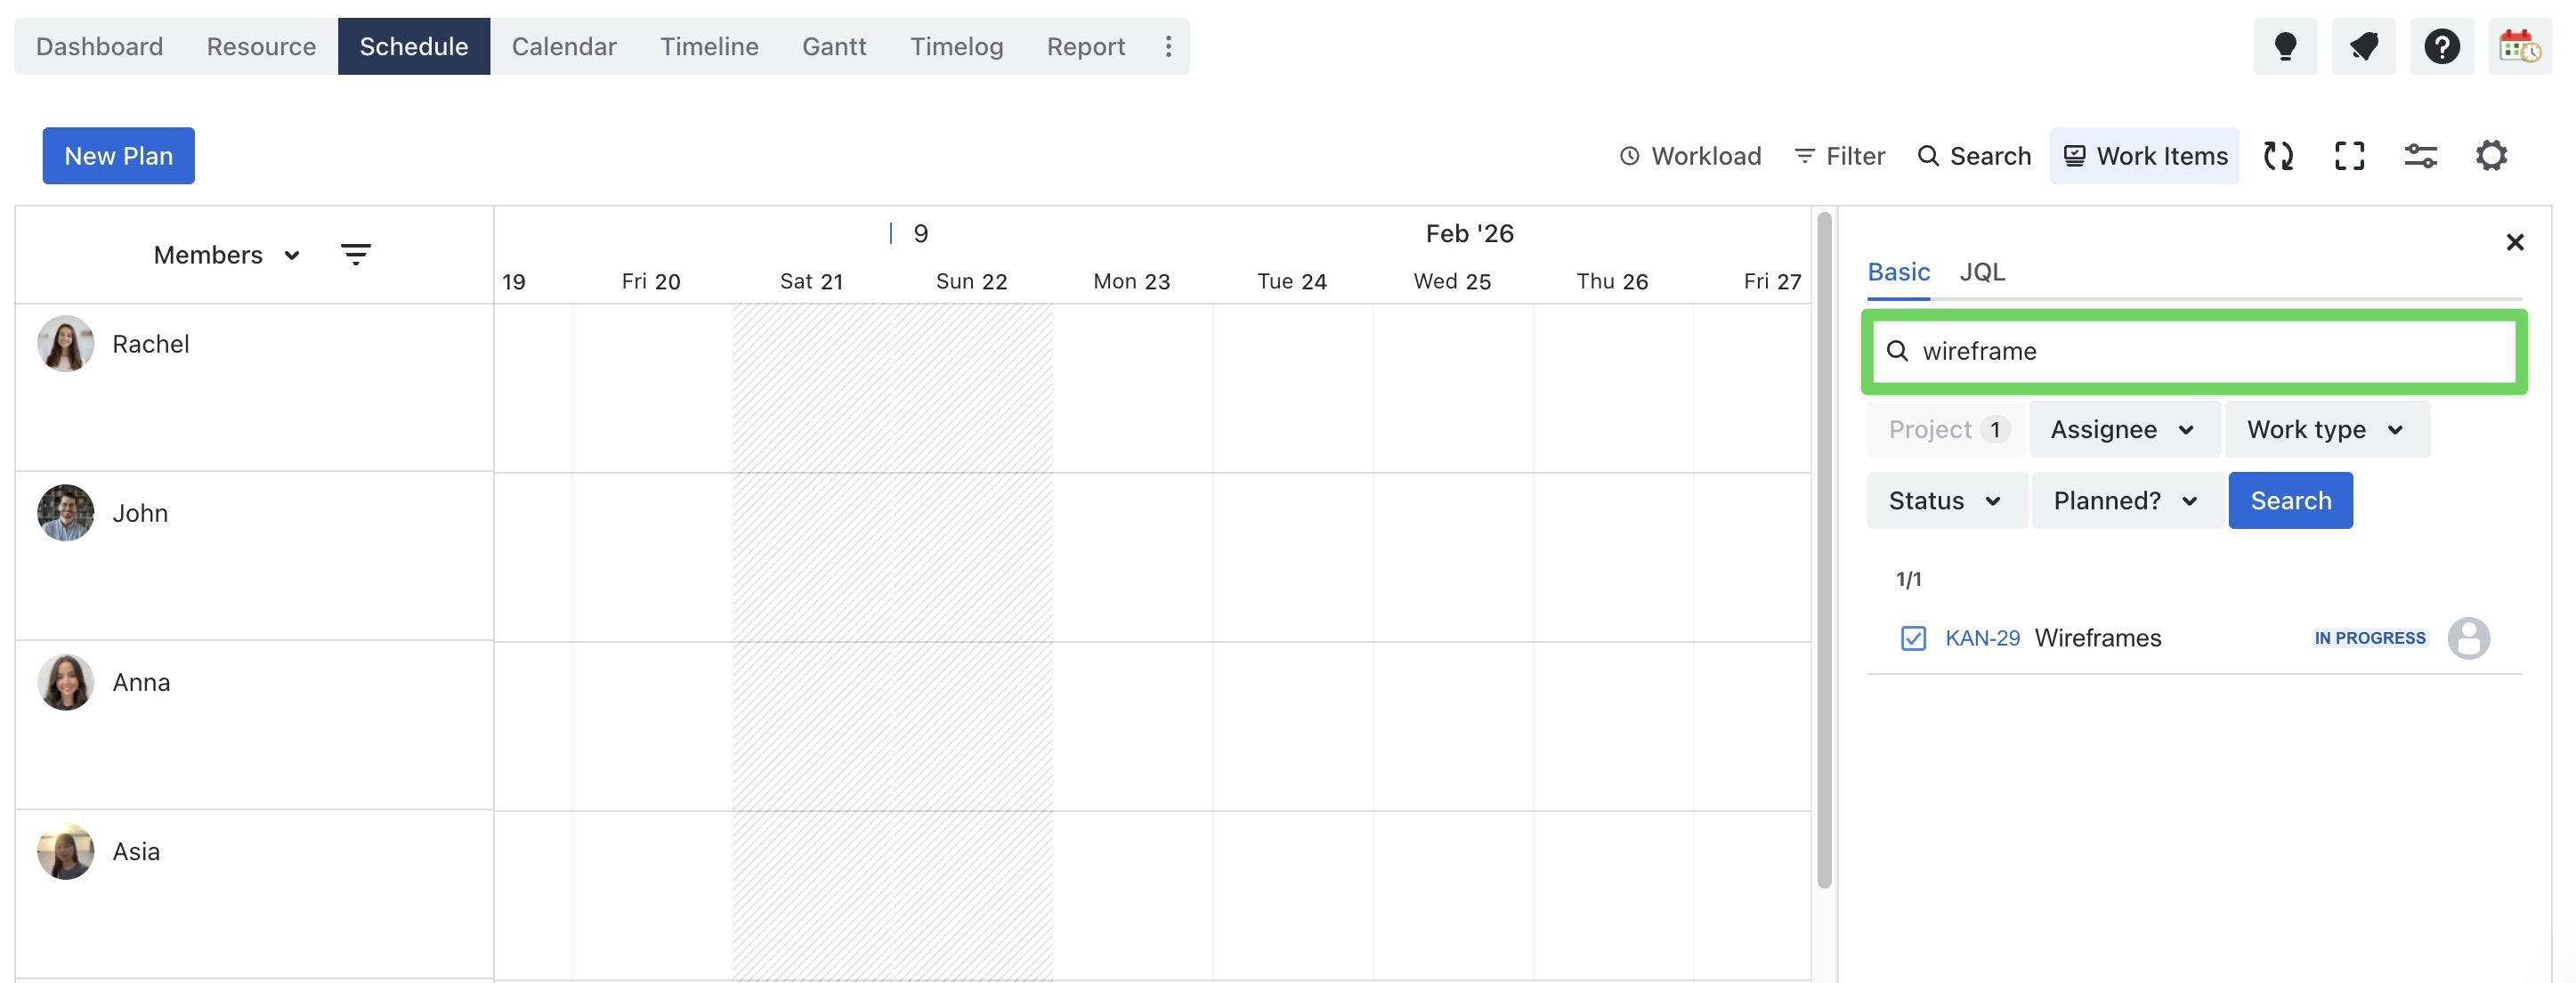The image size is (2576, 983).
Task: Switch to the JQL search tab
Action: (x=1981, y=272)
